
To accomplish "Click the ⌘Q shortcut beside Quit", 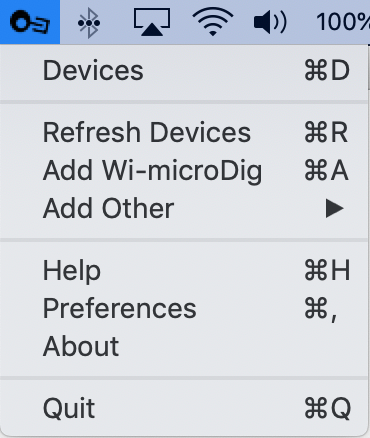I will pyautogui.click(x=328, y=408).
